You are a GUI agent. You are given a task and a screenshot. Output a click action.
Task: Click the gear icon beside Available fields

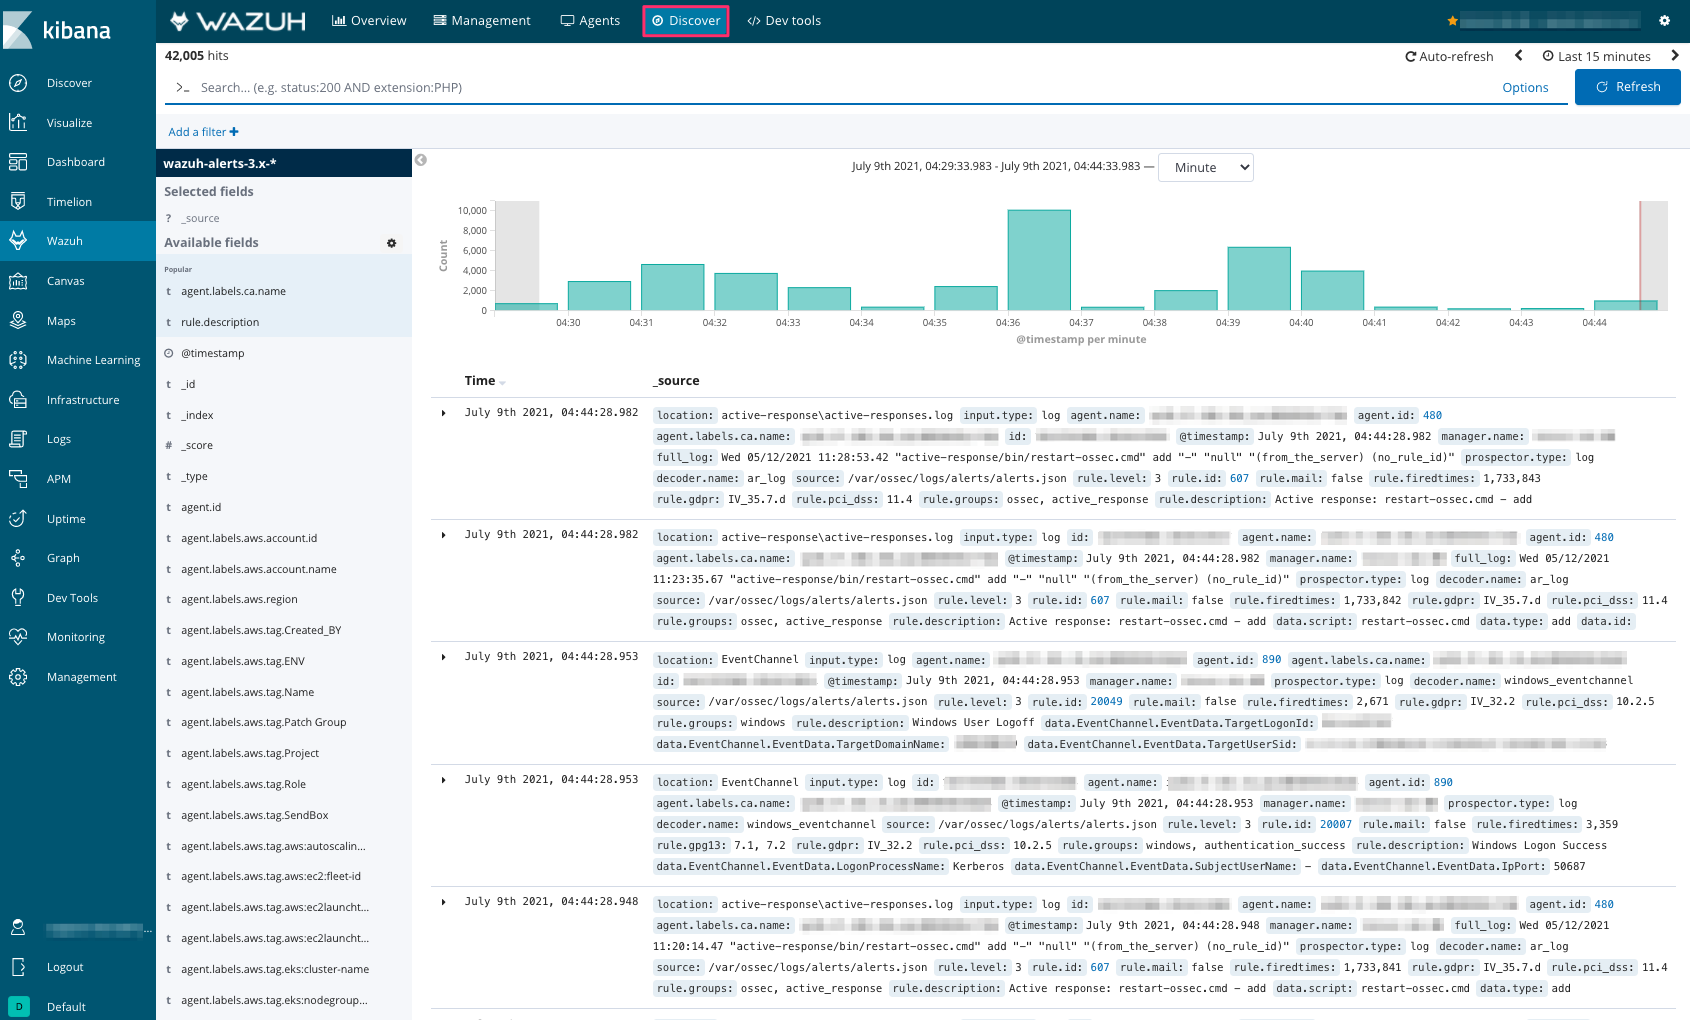[391, 243]
